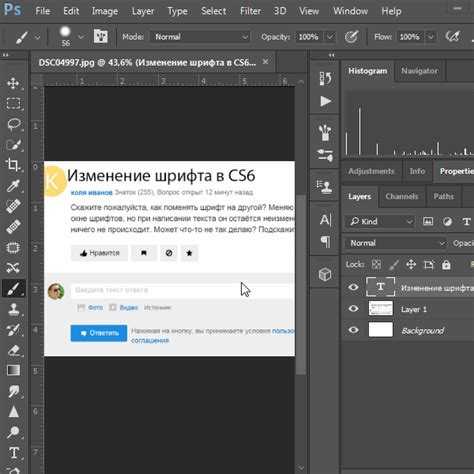Toggle lock image pixels brush icon
The image size is (474, 474).
click(394, 265)
